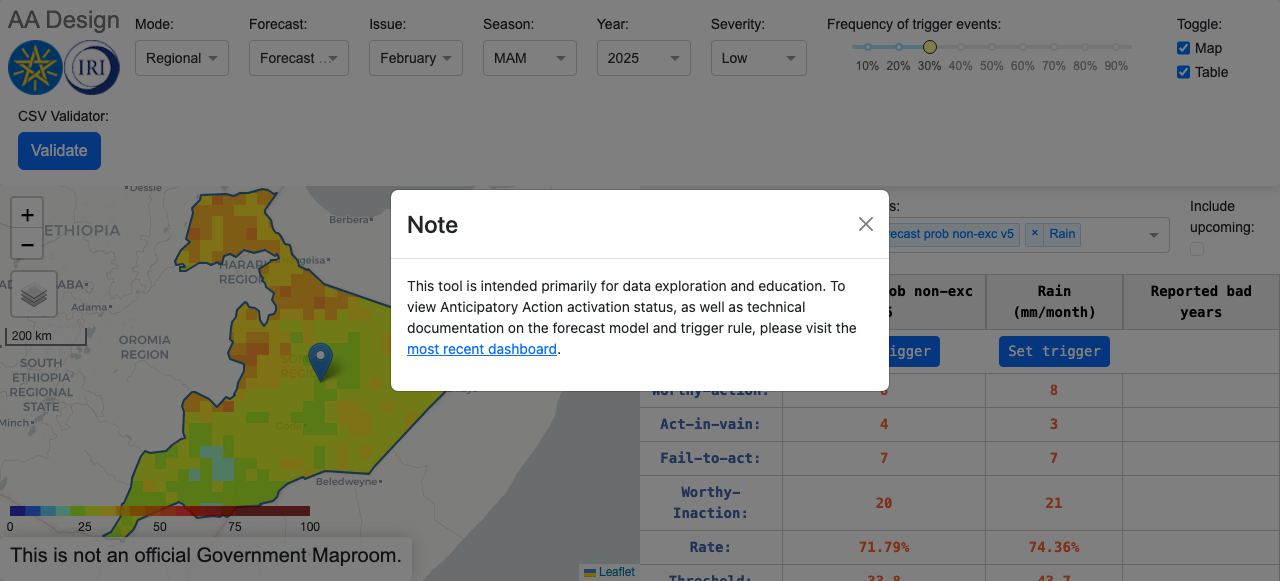
Task: Zoom in on the map
Action: 26,214
